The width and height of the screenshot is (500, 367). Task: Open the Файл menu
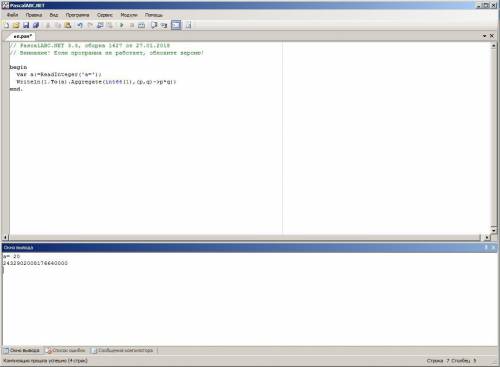13,15
